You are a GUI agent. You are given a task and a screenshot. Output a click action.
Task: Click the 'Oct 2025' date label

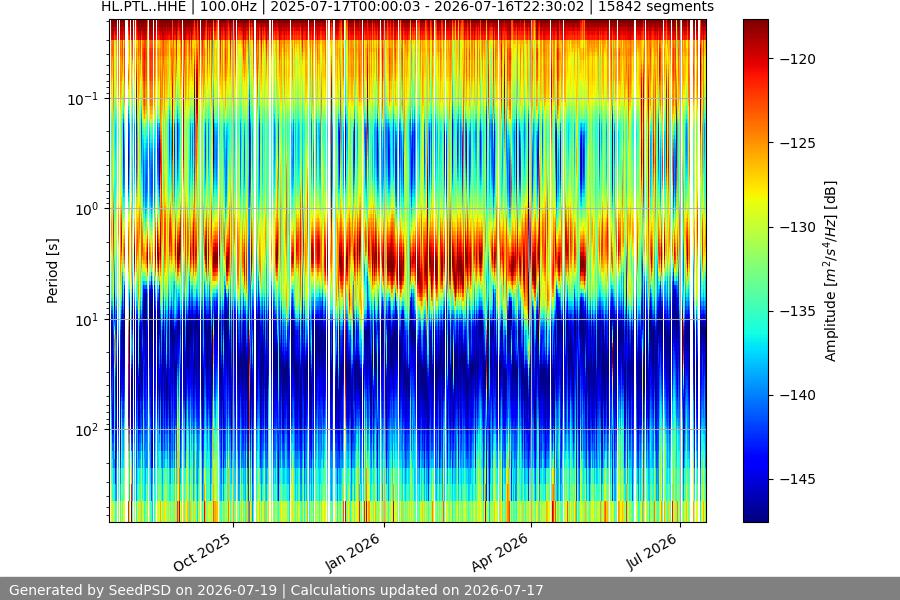click(202, 552)
